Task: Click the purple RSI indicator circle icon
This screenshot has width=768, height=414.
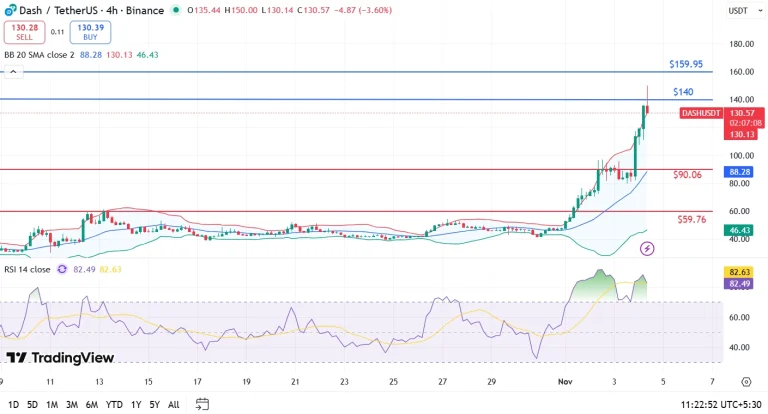Action: (63, 269)
